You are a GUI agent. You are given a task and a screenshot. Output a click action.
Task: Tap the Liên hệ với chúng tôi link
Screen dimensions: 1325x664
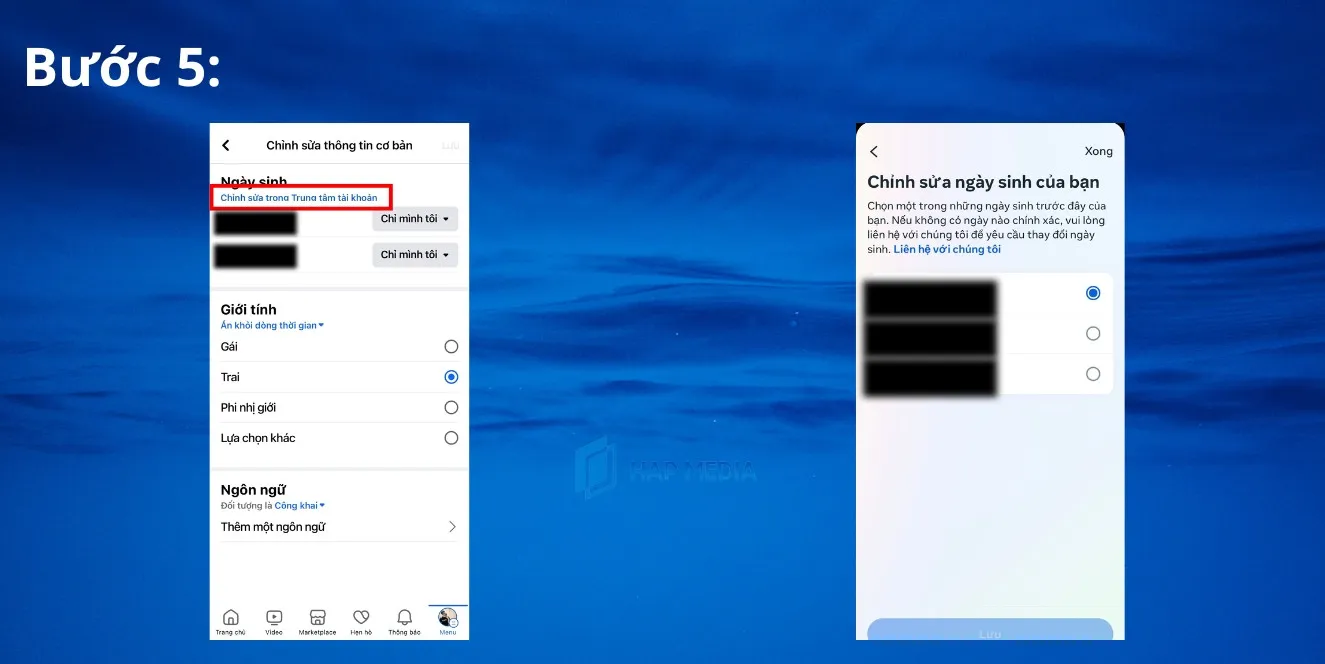(946, 248)
